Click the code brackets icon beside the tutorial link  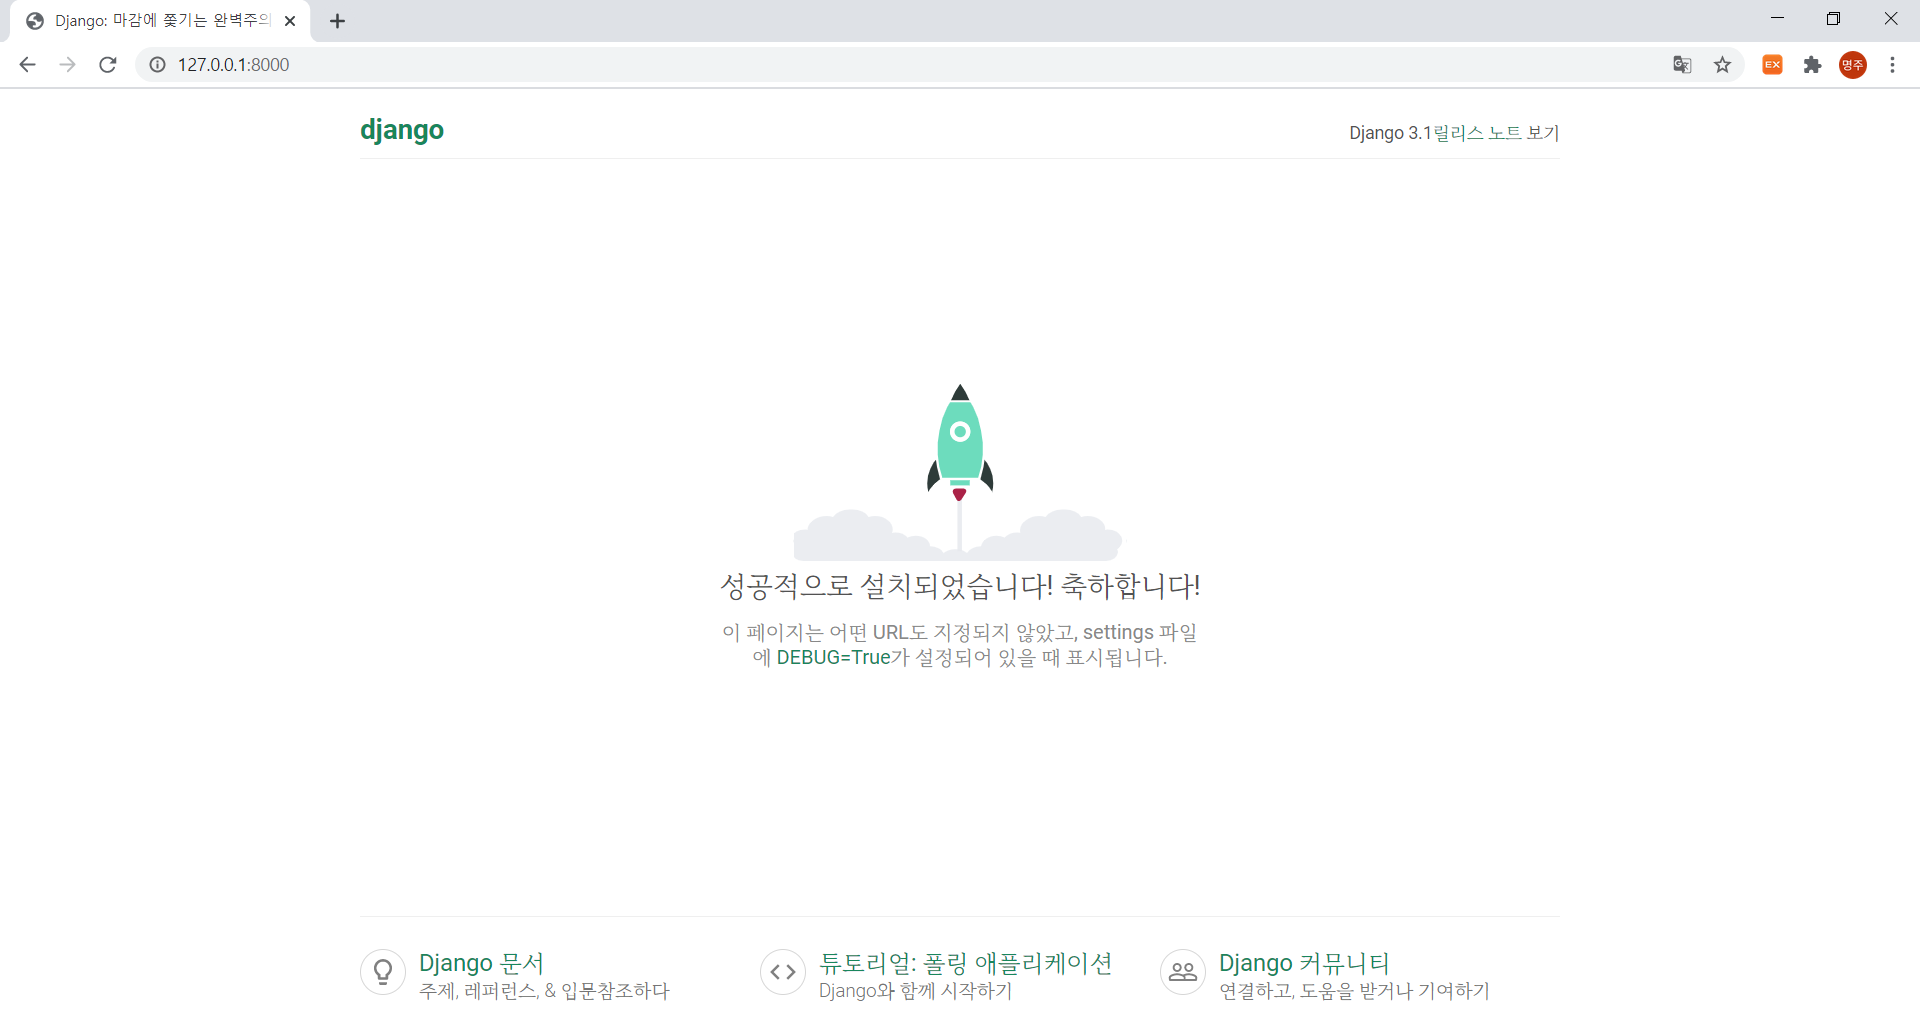point(782,971)
